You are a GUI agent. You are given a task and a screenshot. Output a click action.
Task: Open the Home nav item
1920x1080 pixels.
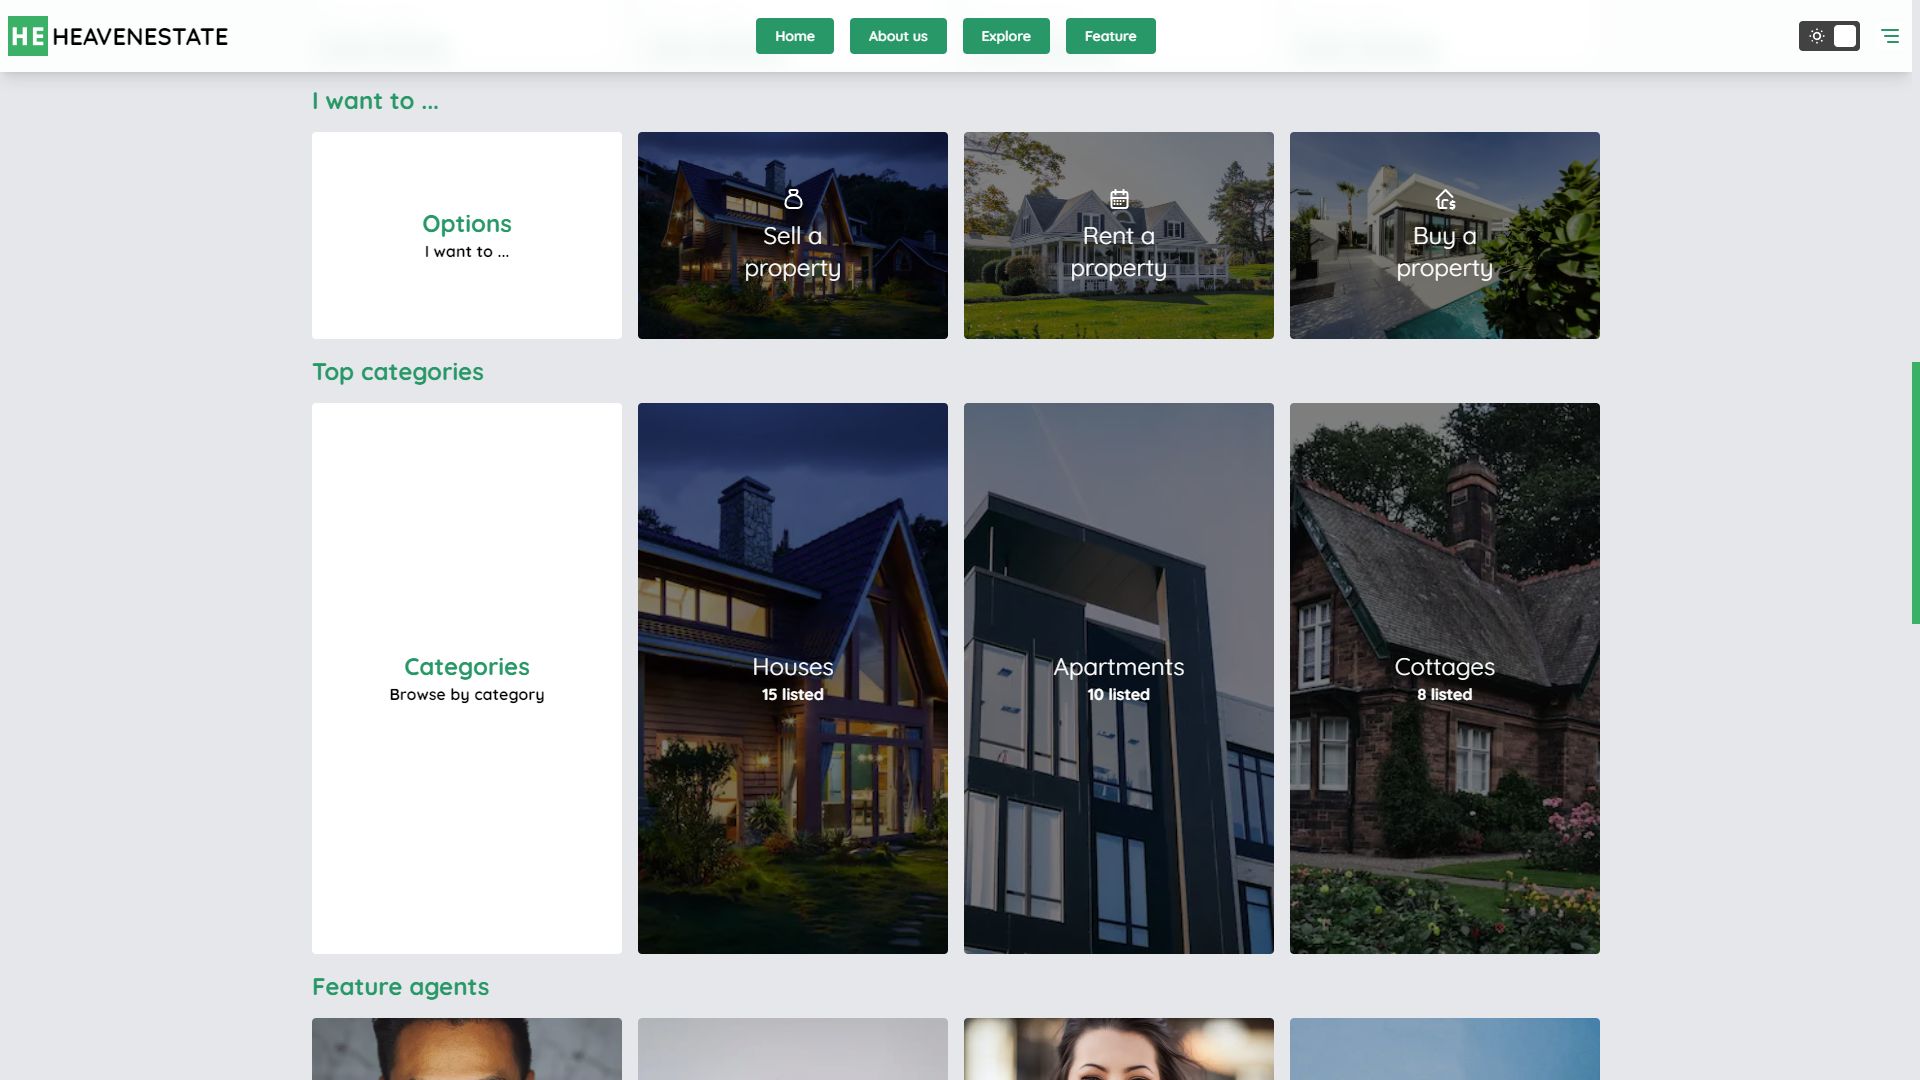click(x=794, y=36)
